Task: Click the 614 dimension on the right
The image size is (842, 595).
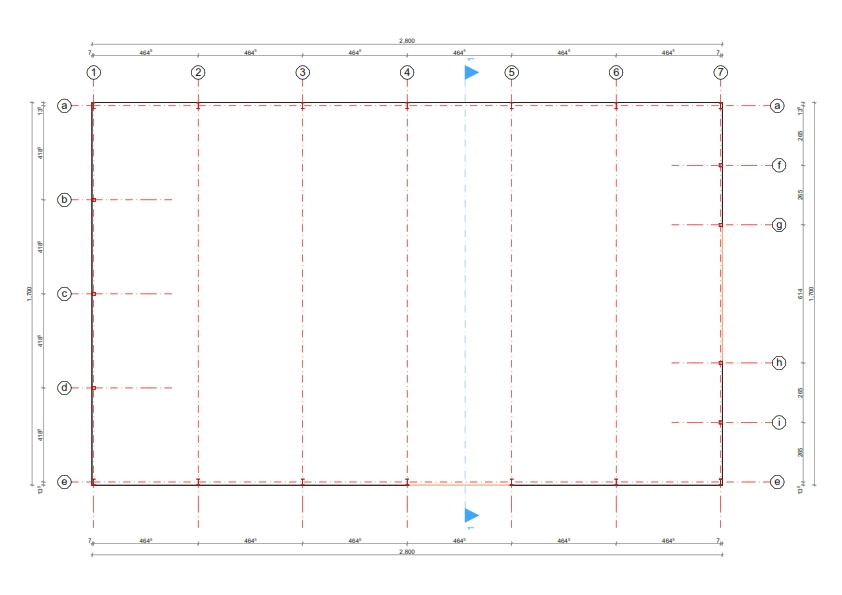Action: (800, 294)
